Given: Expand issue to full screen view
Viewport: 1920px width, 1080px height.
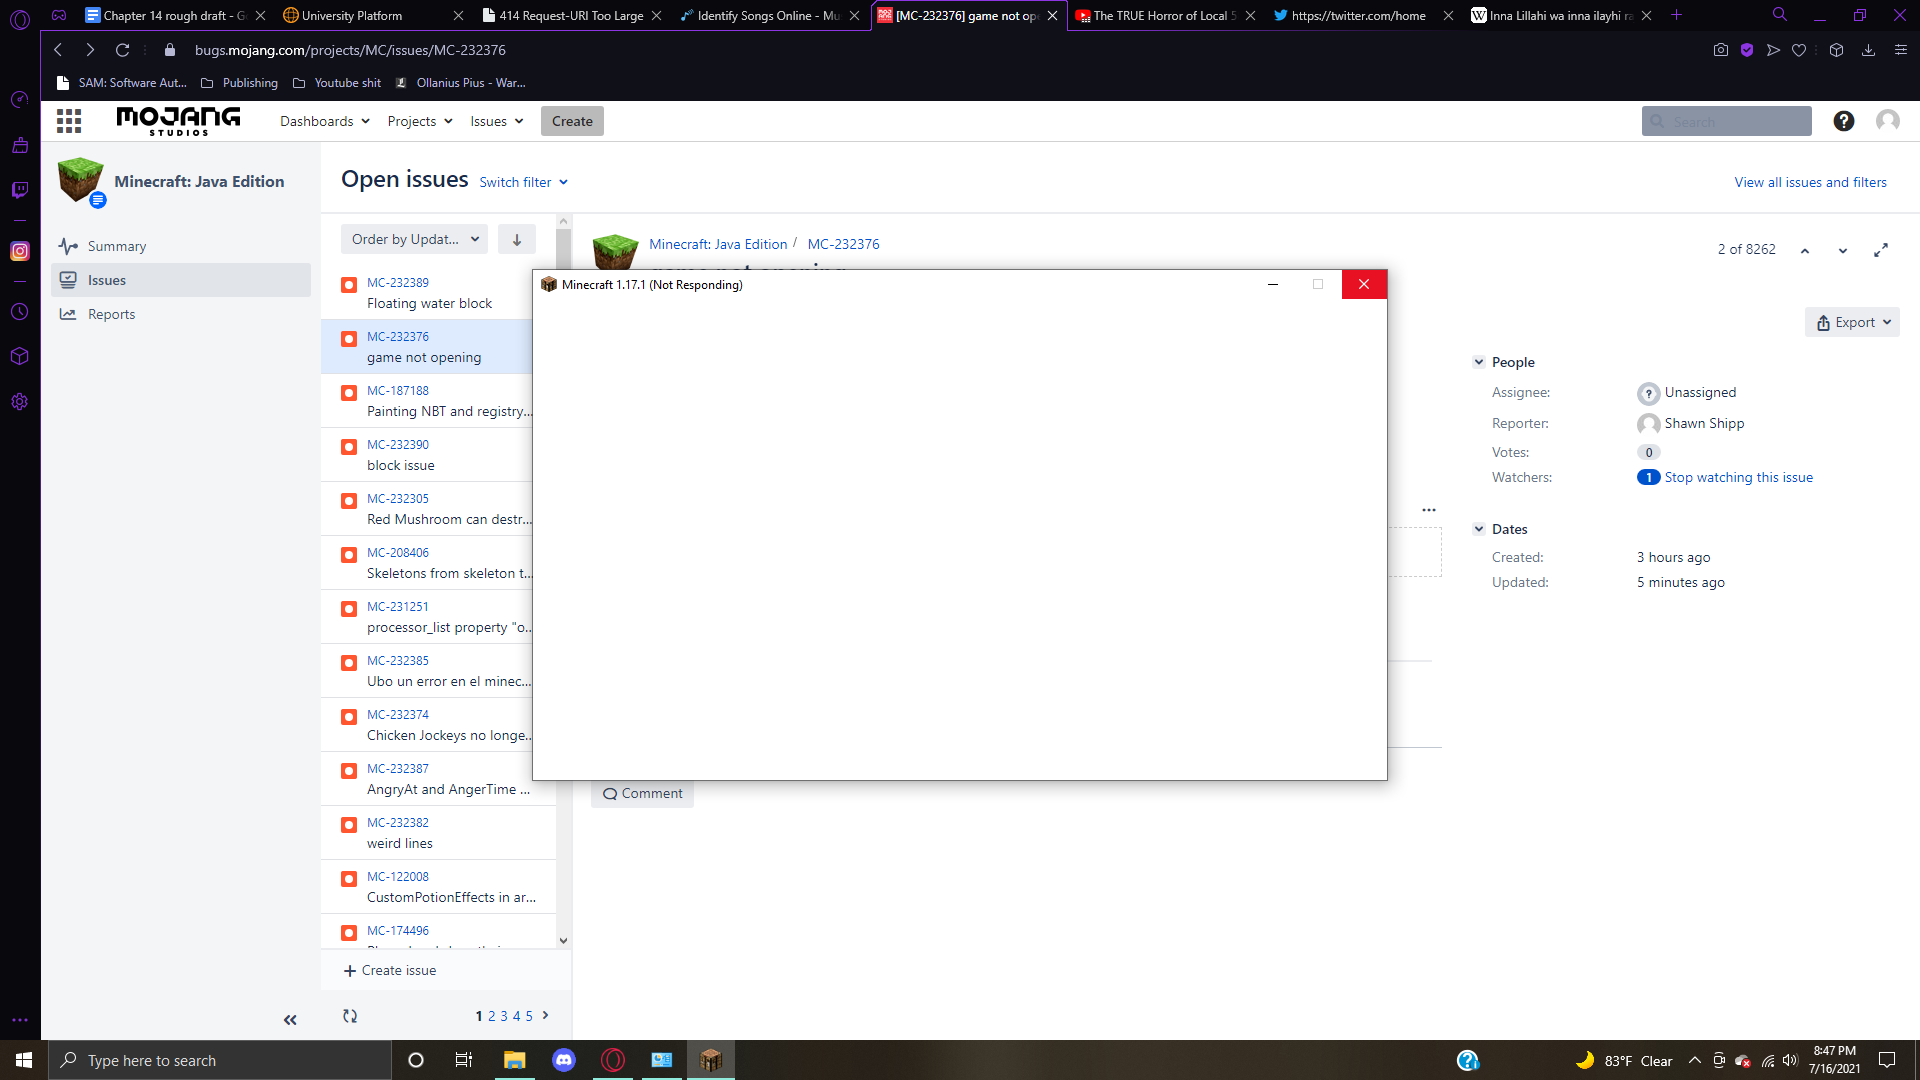Looking at the screenshot, I should (x=1880, y=250).
